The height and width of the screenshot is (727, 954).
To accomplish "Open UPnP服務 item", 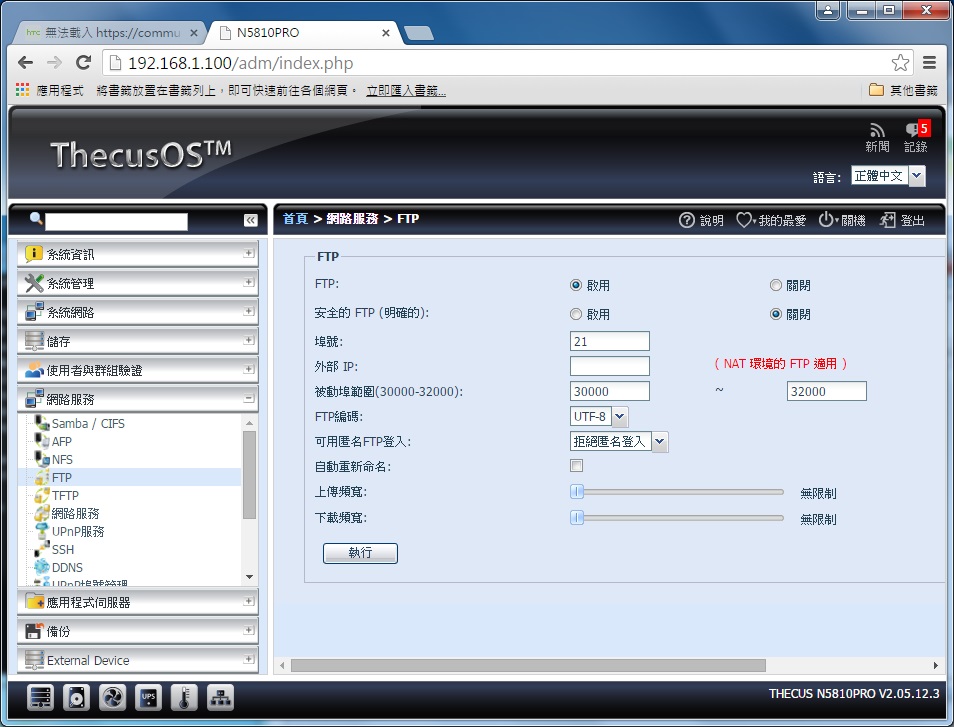I will pos(78,532).
